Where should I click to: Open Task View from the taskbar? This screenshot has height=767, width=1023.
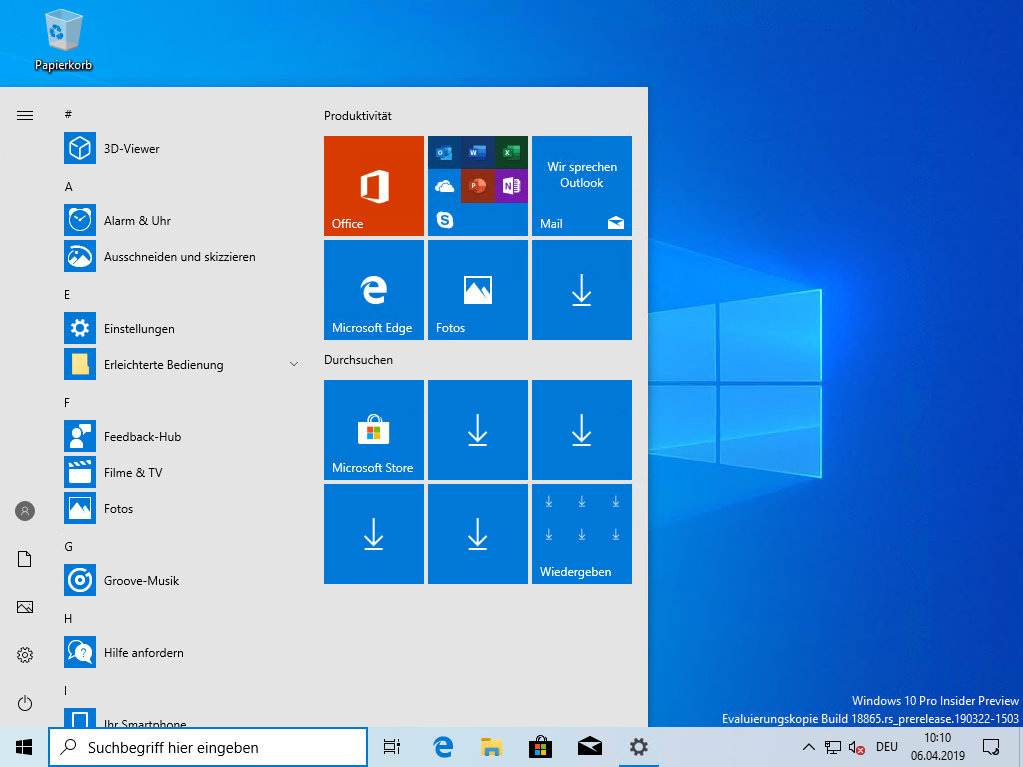(391, 747)
